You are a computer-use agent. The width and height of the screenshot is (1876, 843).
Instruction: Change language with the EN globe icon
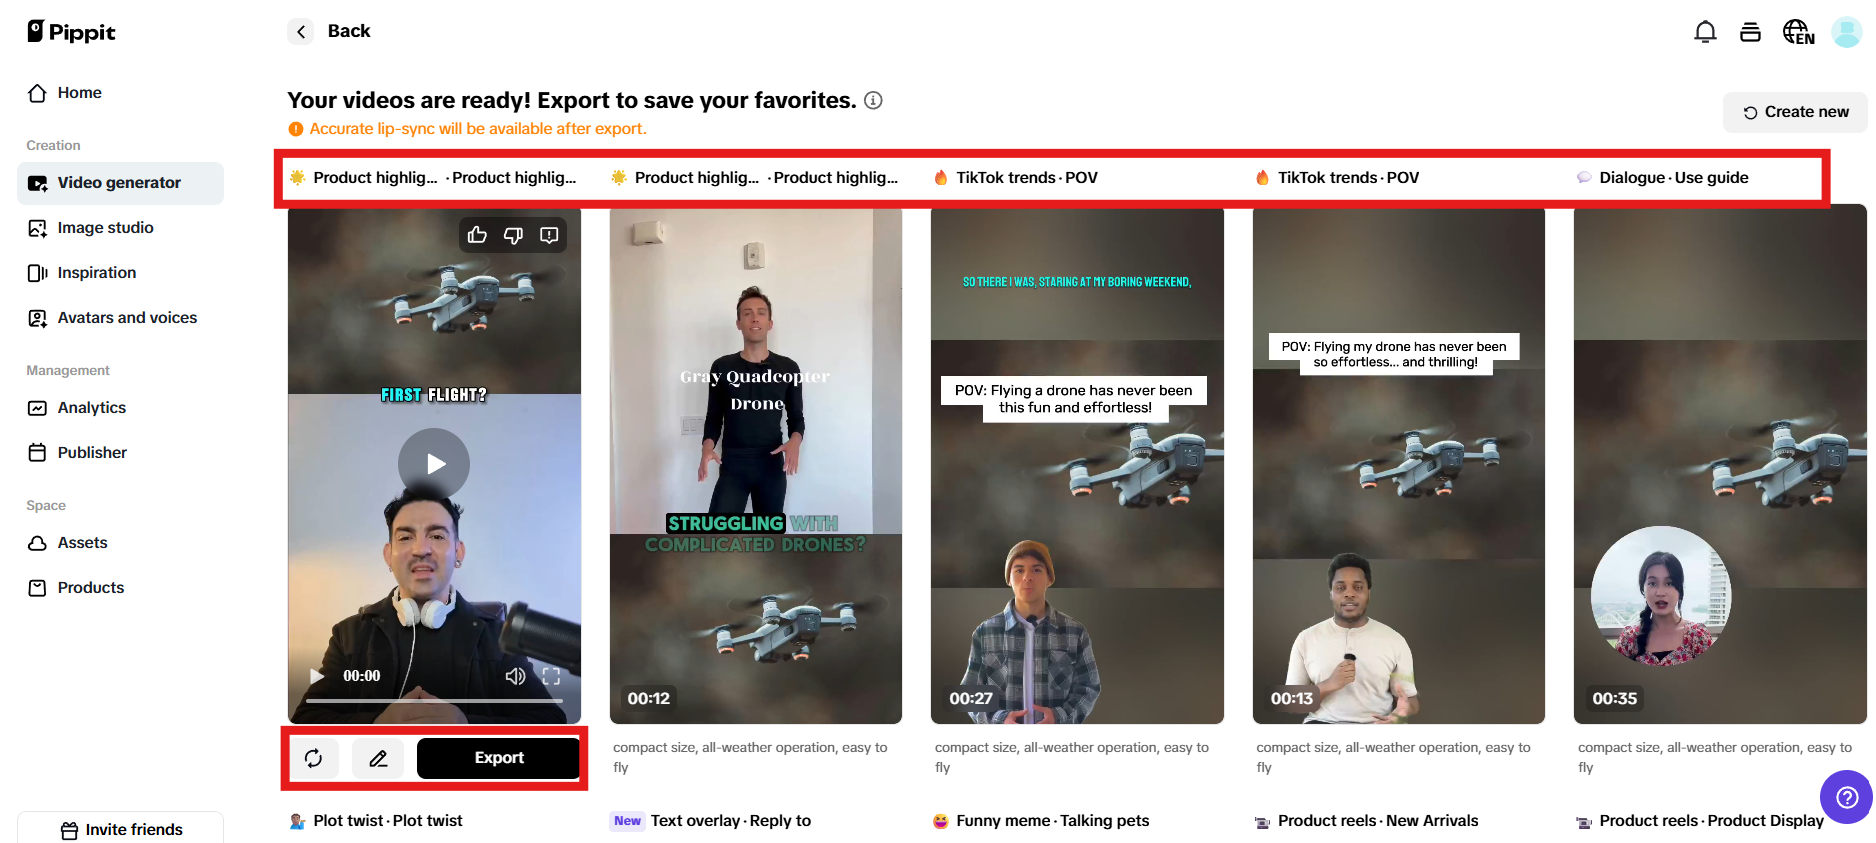coord(1798,32)
